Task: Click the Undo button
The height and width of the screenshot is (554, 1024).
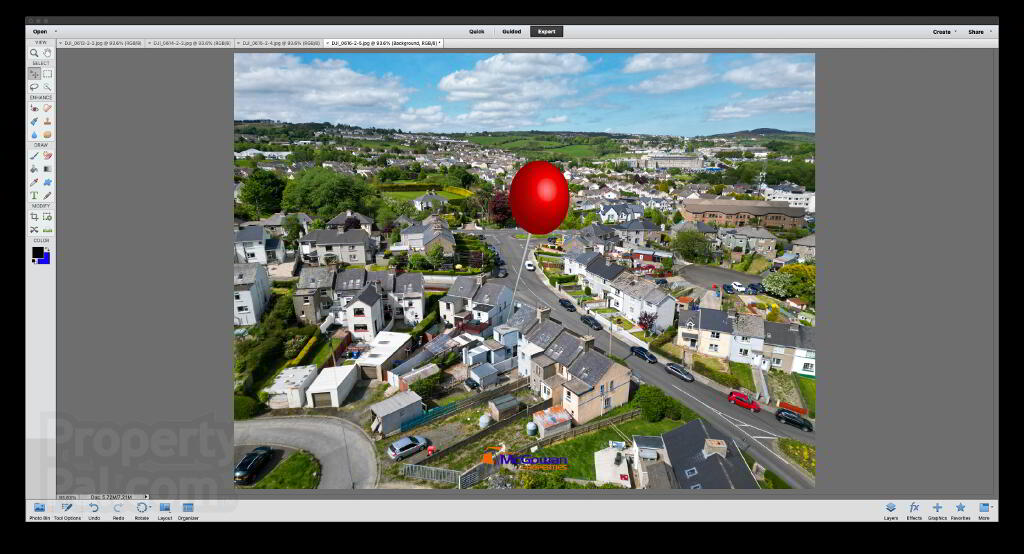Action: coord(94,511)
